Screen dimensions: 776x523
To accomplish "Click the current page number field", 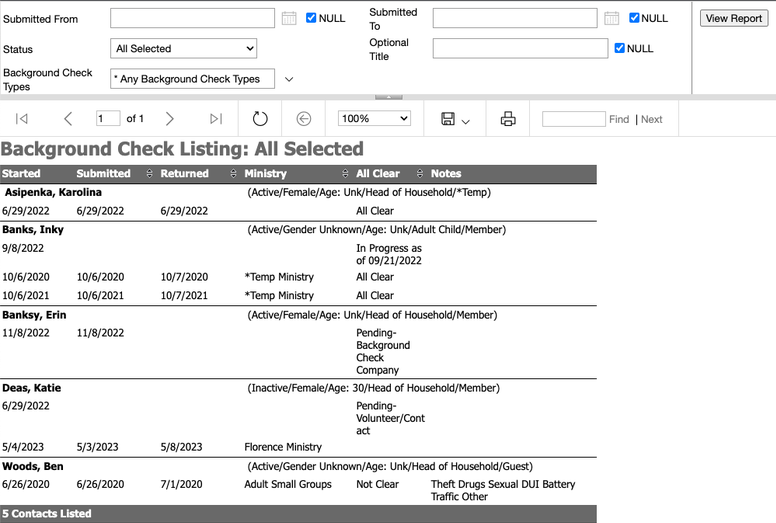I will pyautogui.click(x=108, y=118).
